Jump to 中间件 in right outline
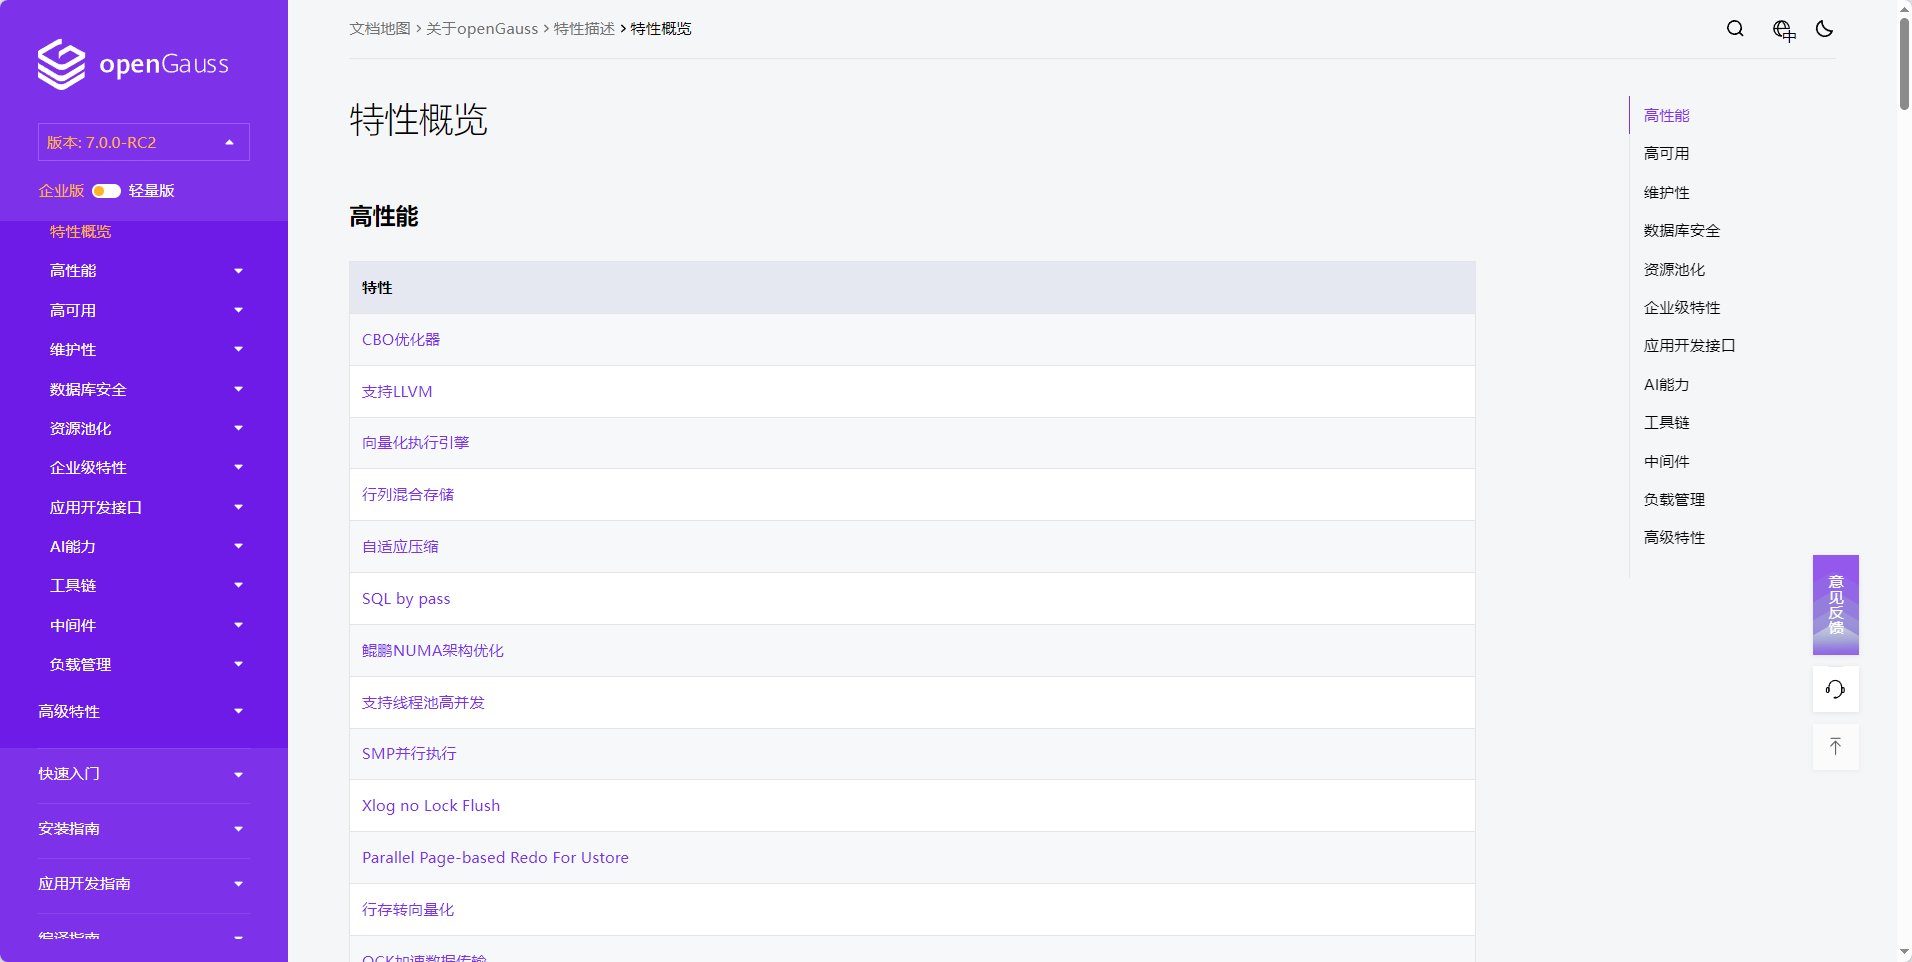This screenshot has width=1912, height=962. tap(1667, 462)
